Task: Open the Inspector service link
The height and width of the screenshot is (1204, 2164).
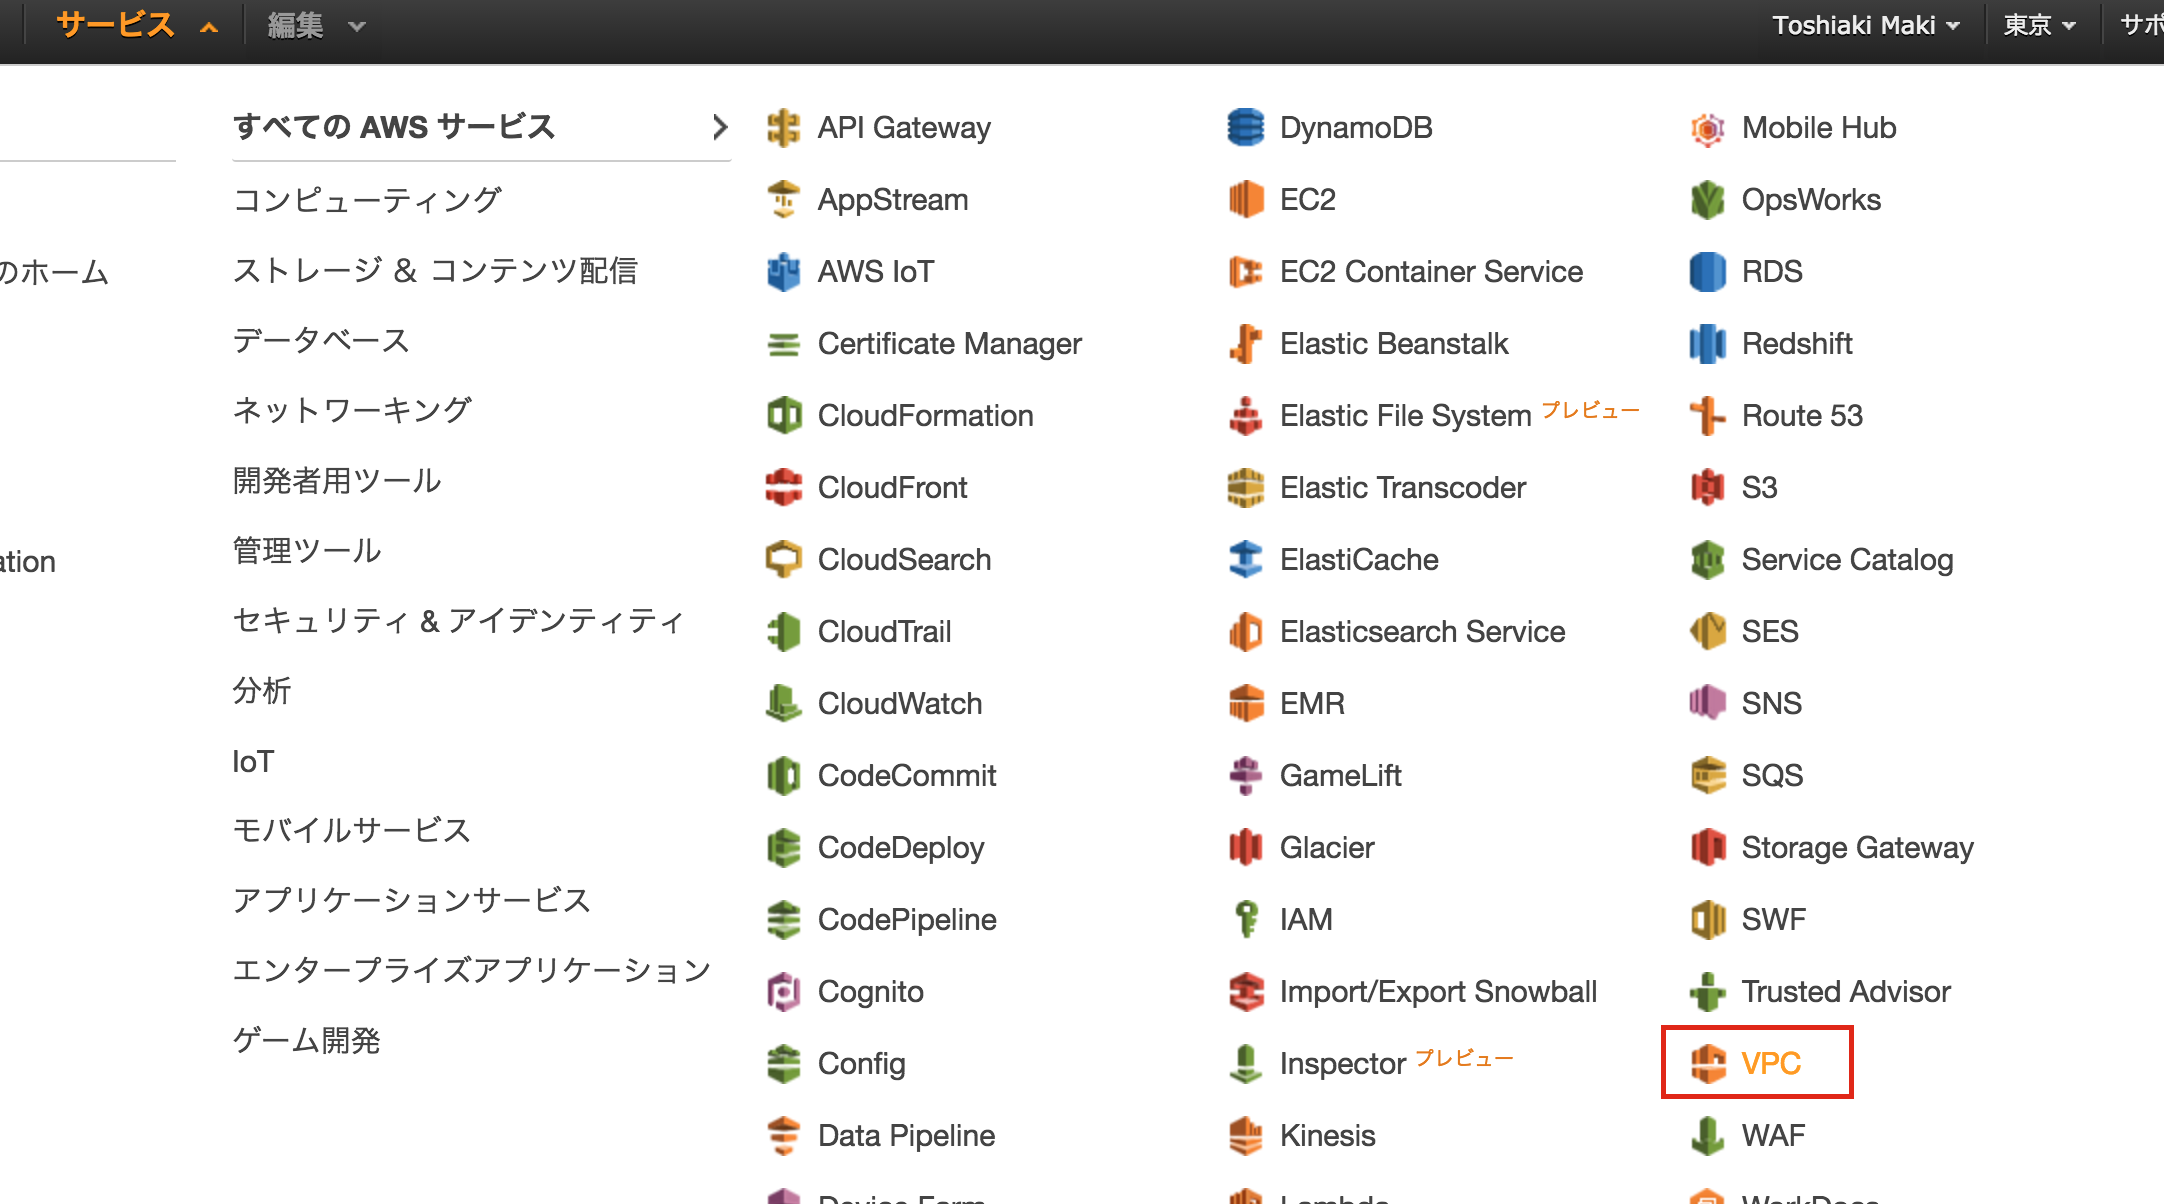Action: [x=1343, y=1064]
